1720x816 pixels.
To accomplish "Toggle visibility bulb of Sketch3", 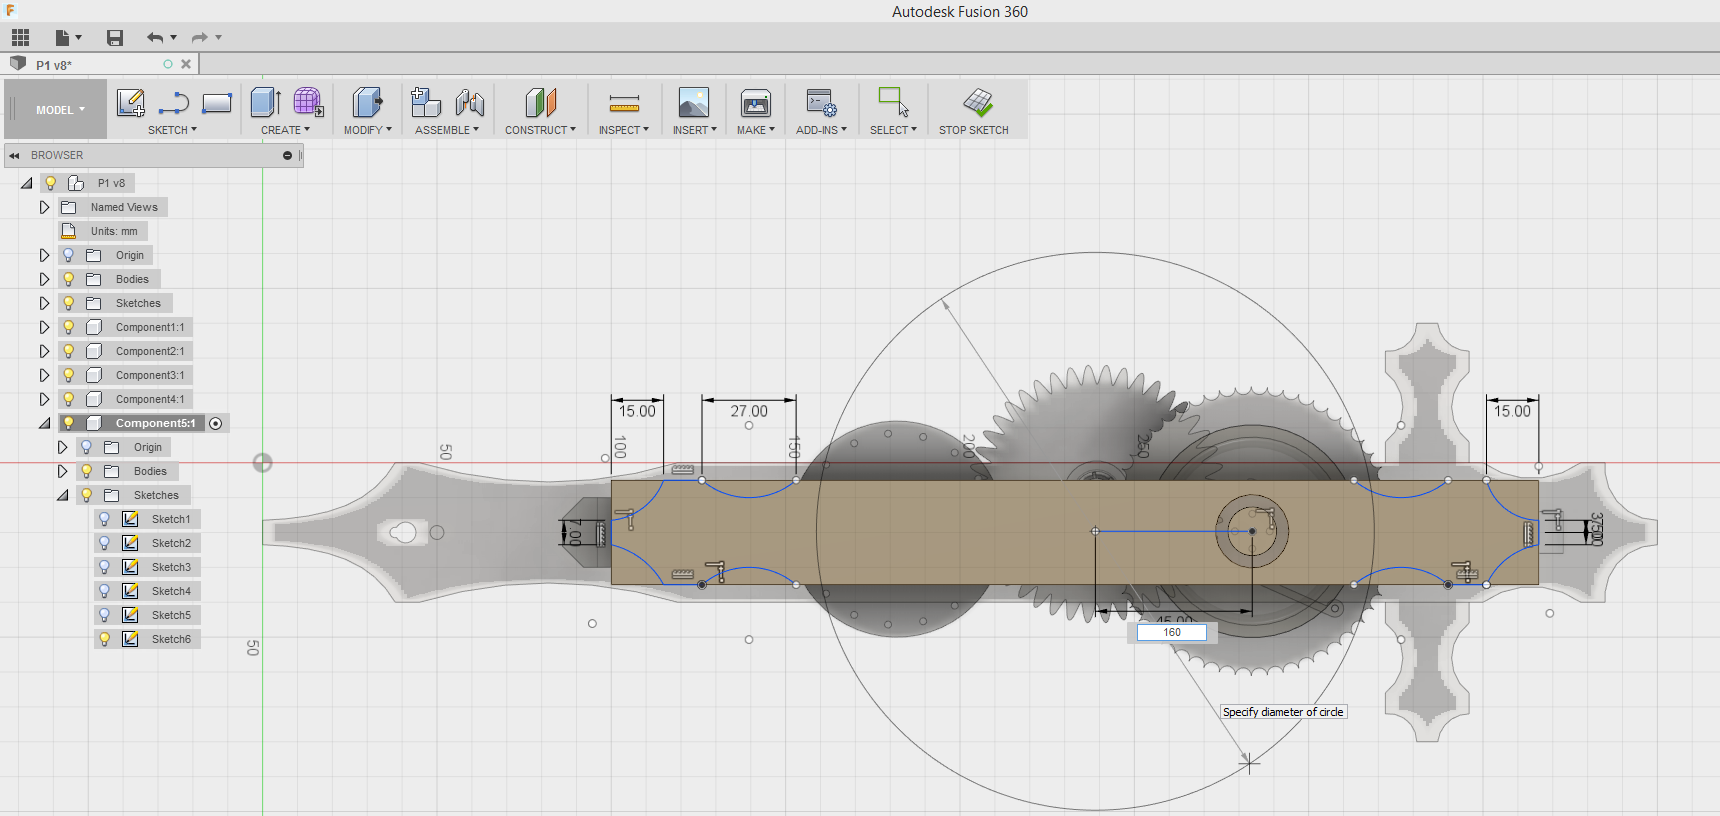I will click(104, 567).
